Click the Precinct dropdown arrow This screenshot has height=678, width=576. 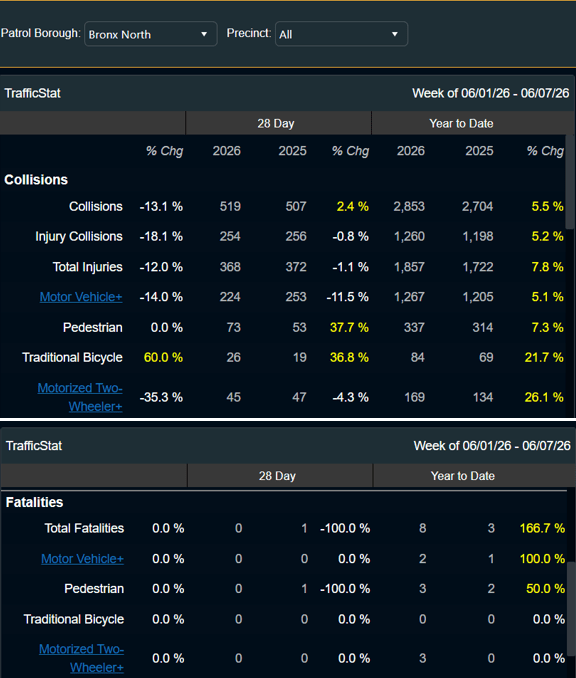coord(394,34)
